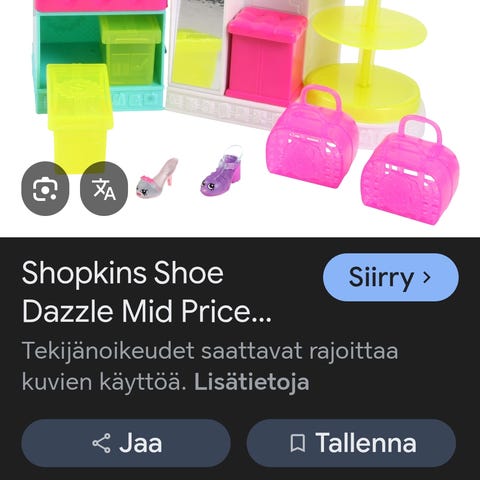
Task: Tap the translate image icon
Action: click(x=104, y=188)
